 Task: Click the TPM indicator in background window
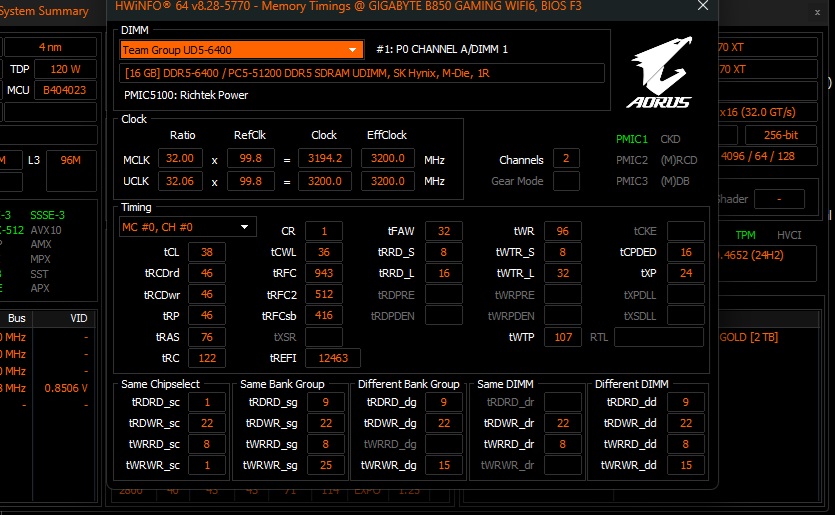[x=745, y=235]
